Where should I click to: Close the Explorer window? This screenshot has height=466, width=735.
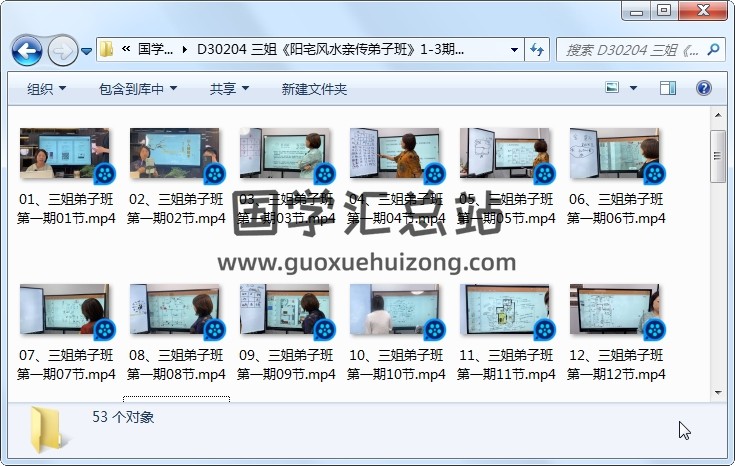point(703,11)
